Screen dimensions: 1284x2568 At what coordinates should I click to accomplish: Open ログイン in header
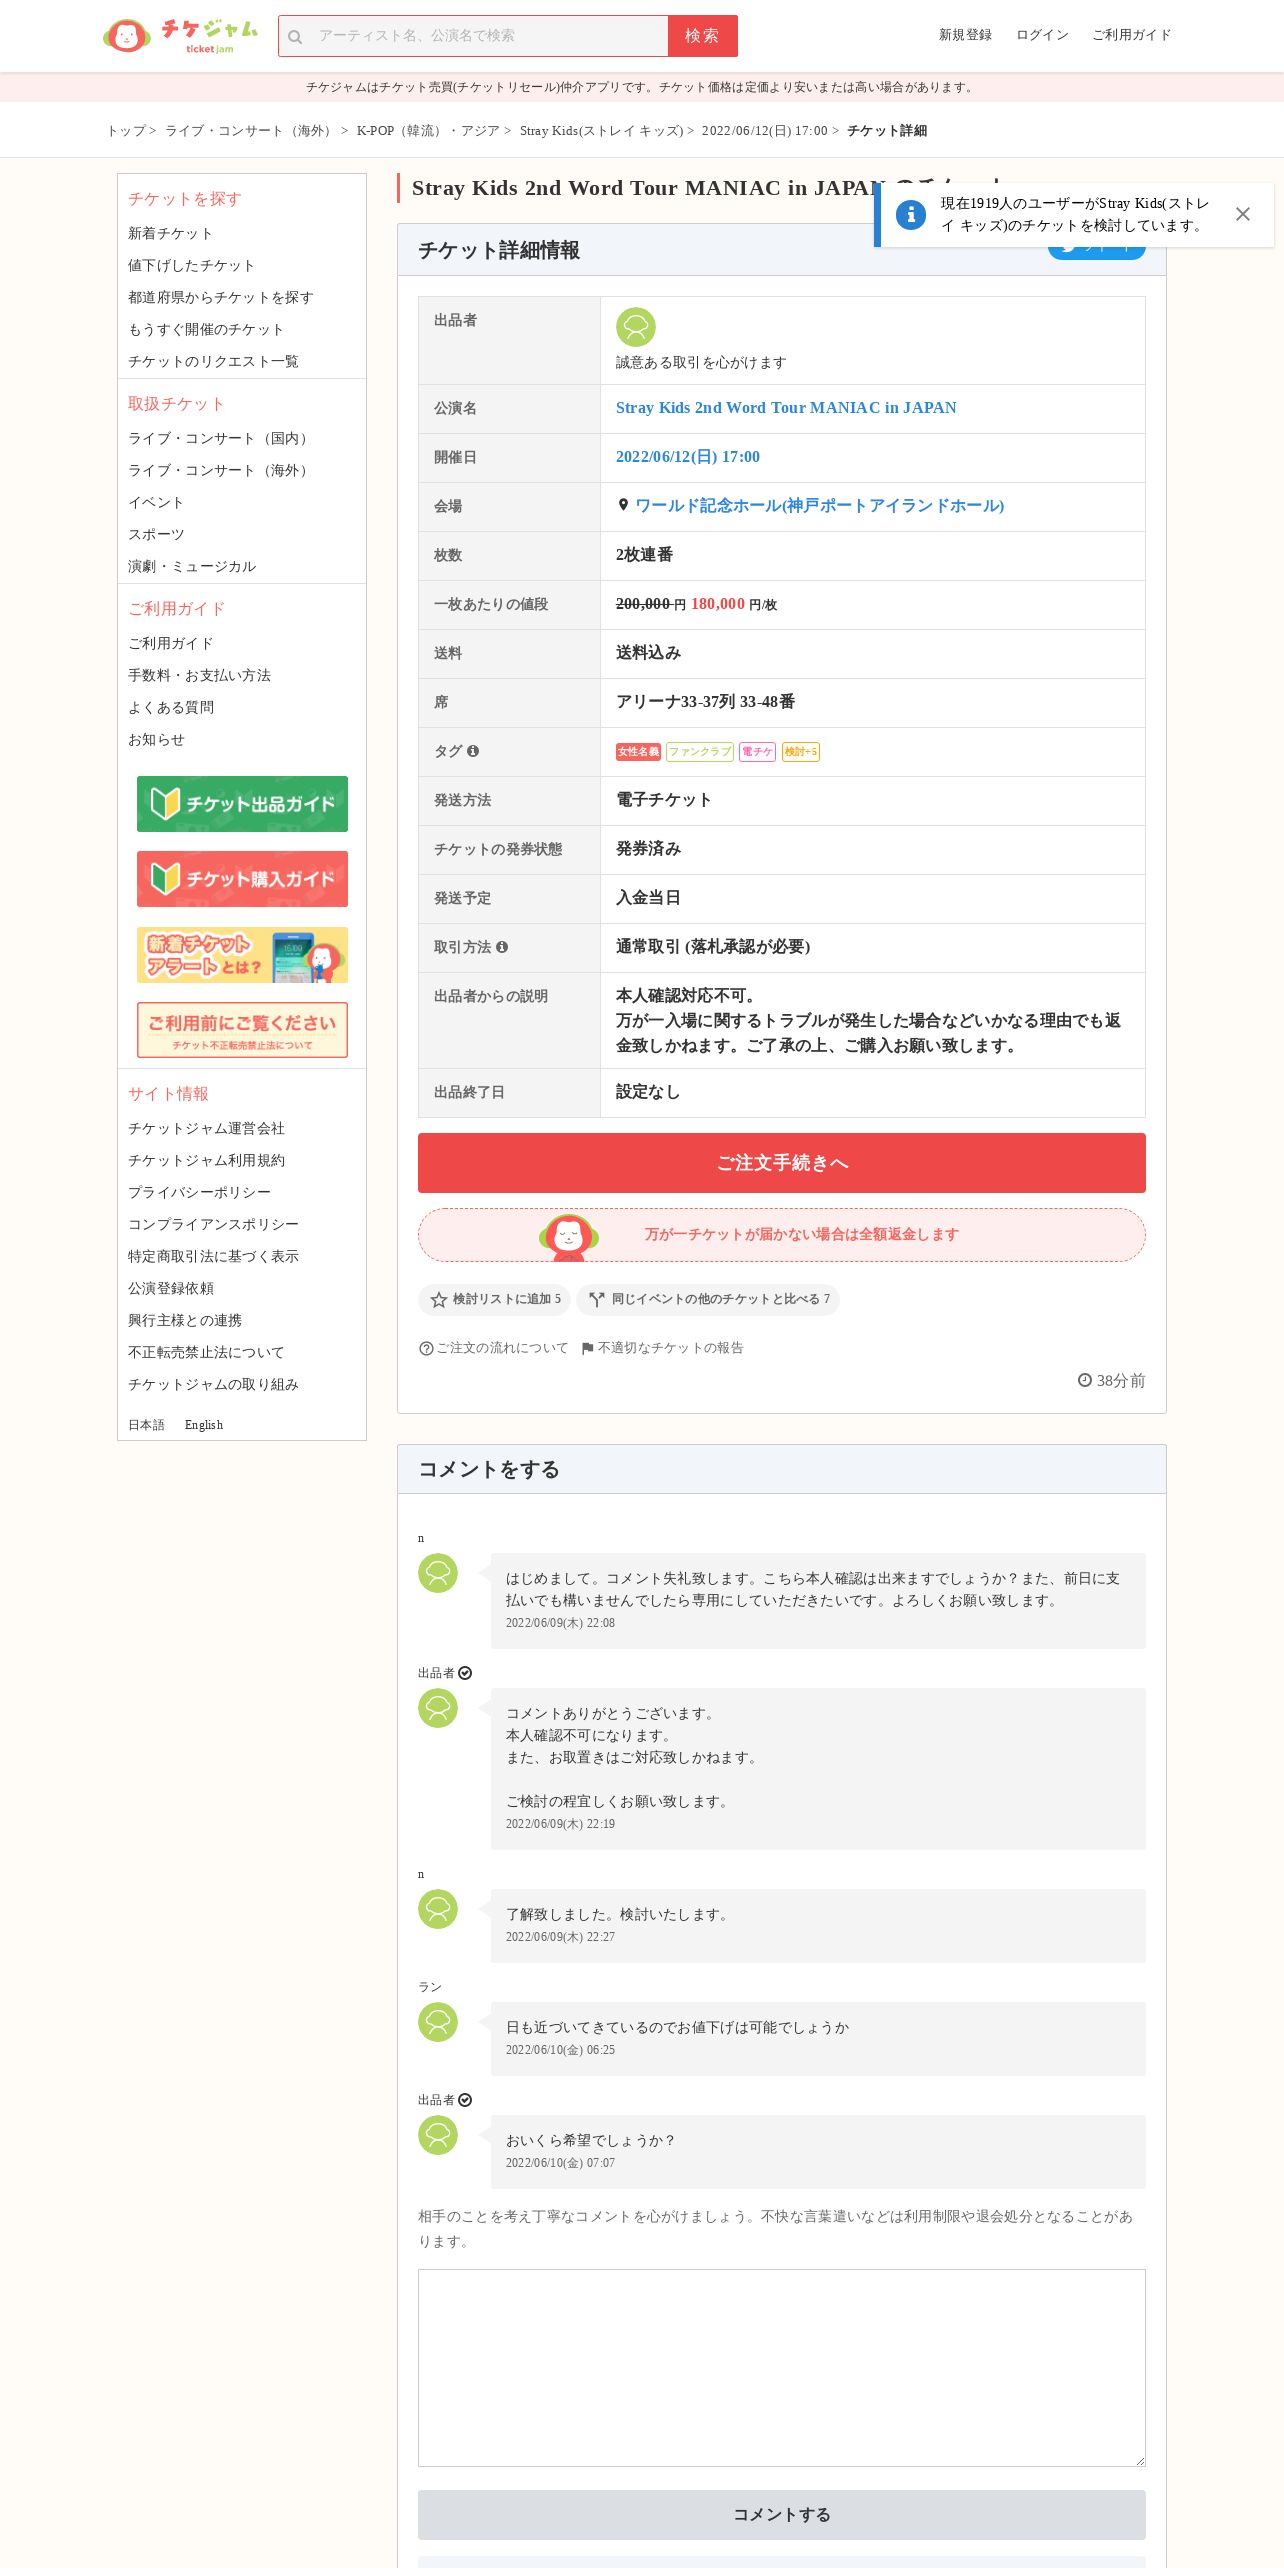1042,35
